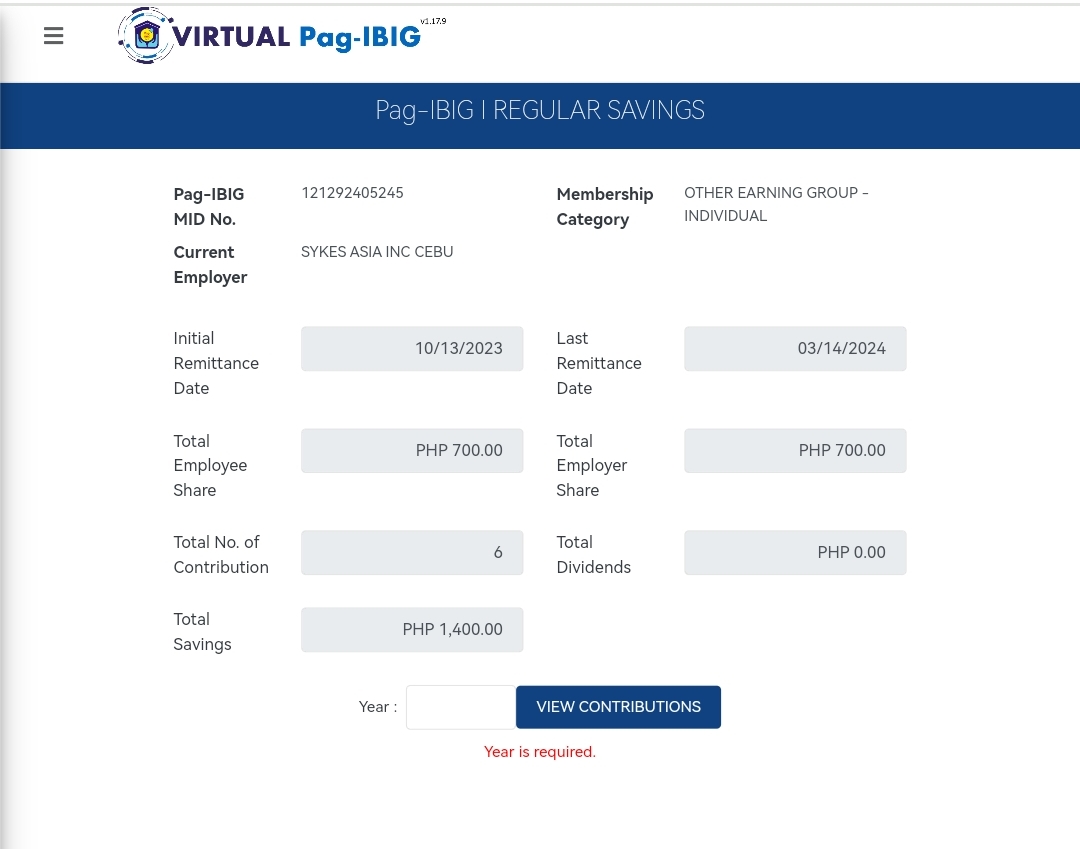
Task: Click the SYKES ASIA INC CEBU employer text
Action: coord(377,252)
